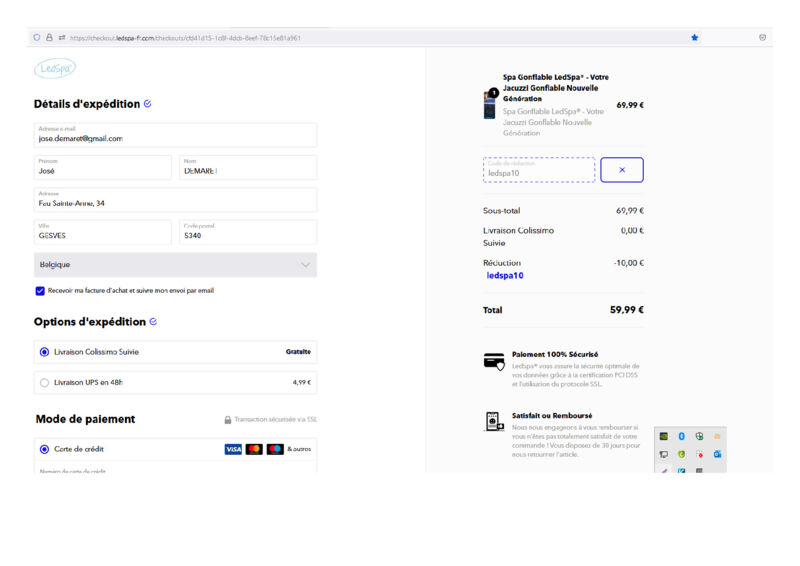This screenshot has height=566, width=800.
Task: Uncheck Recevoir ma facture d'achat checkbox
Action: coord(40,291)
